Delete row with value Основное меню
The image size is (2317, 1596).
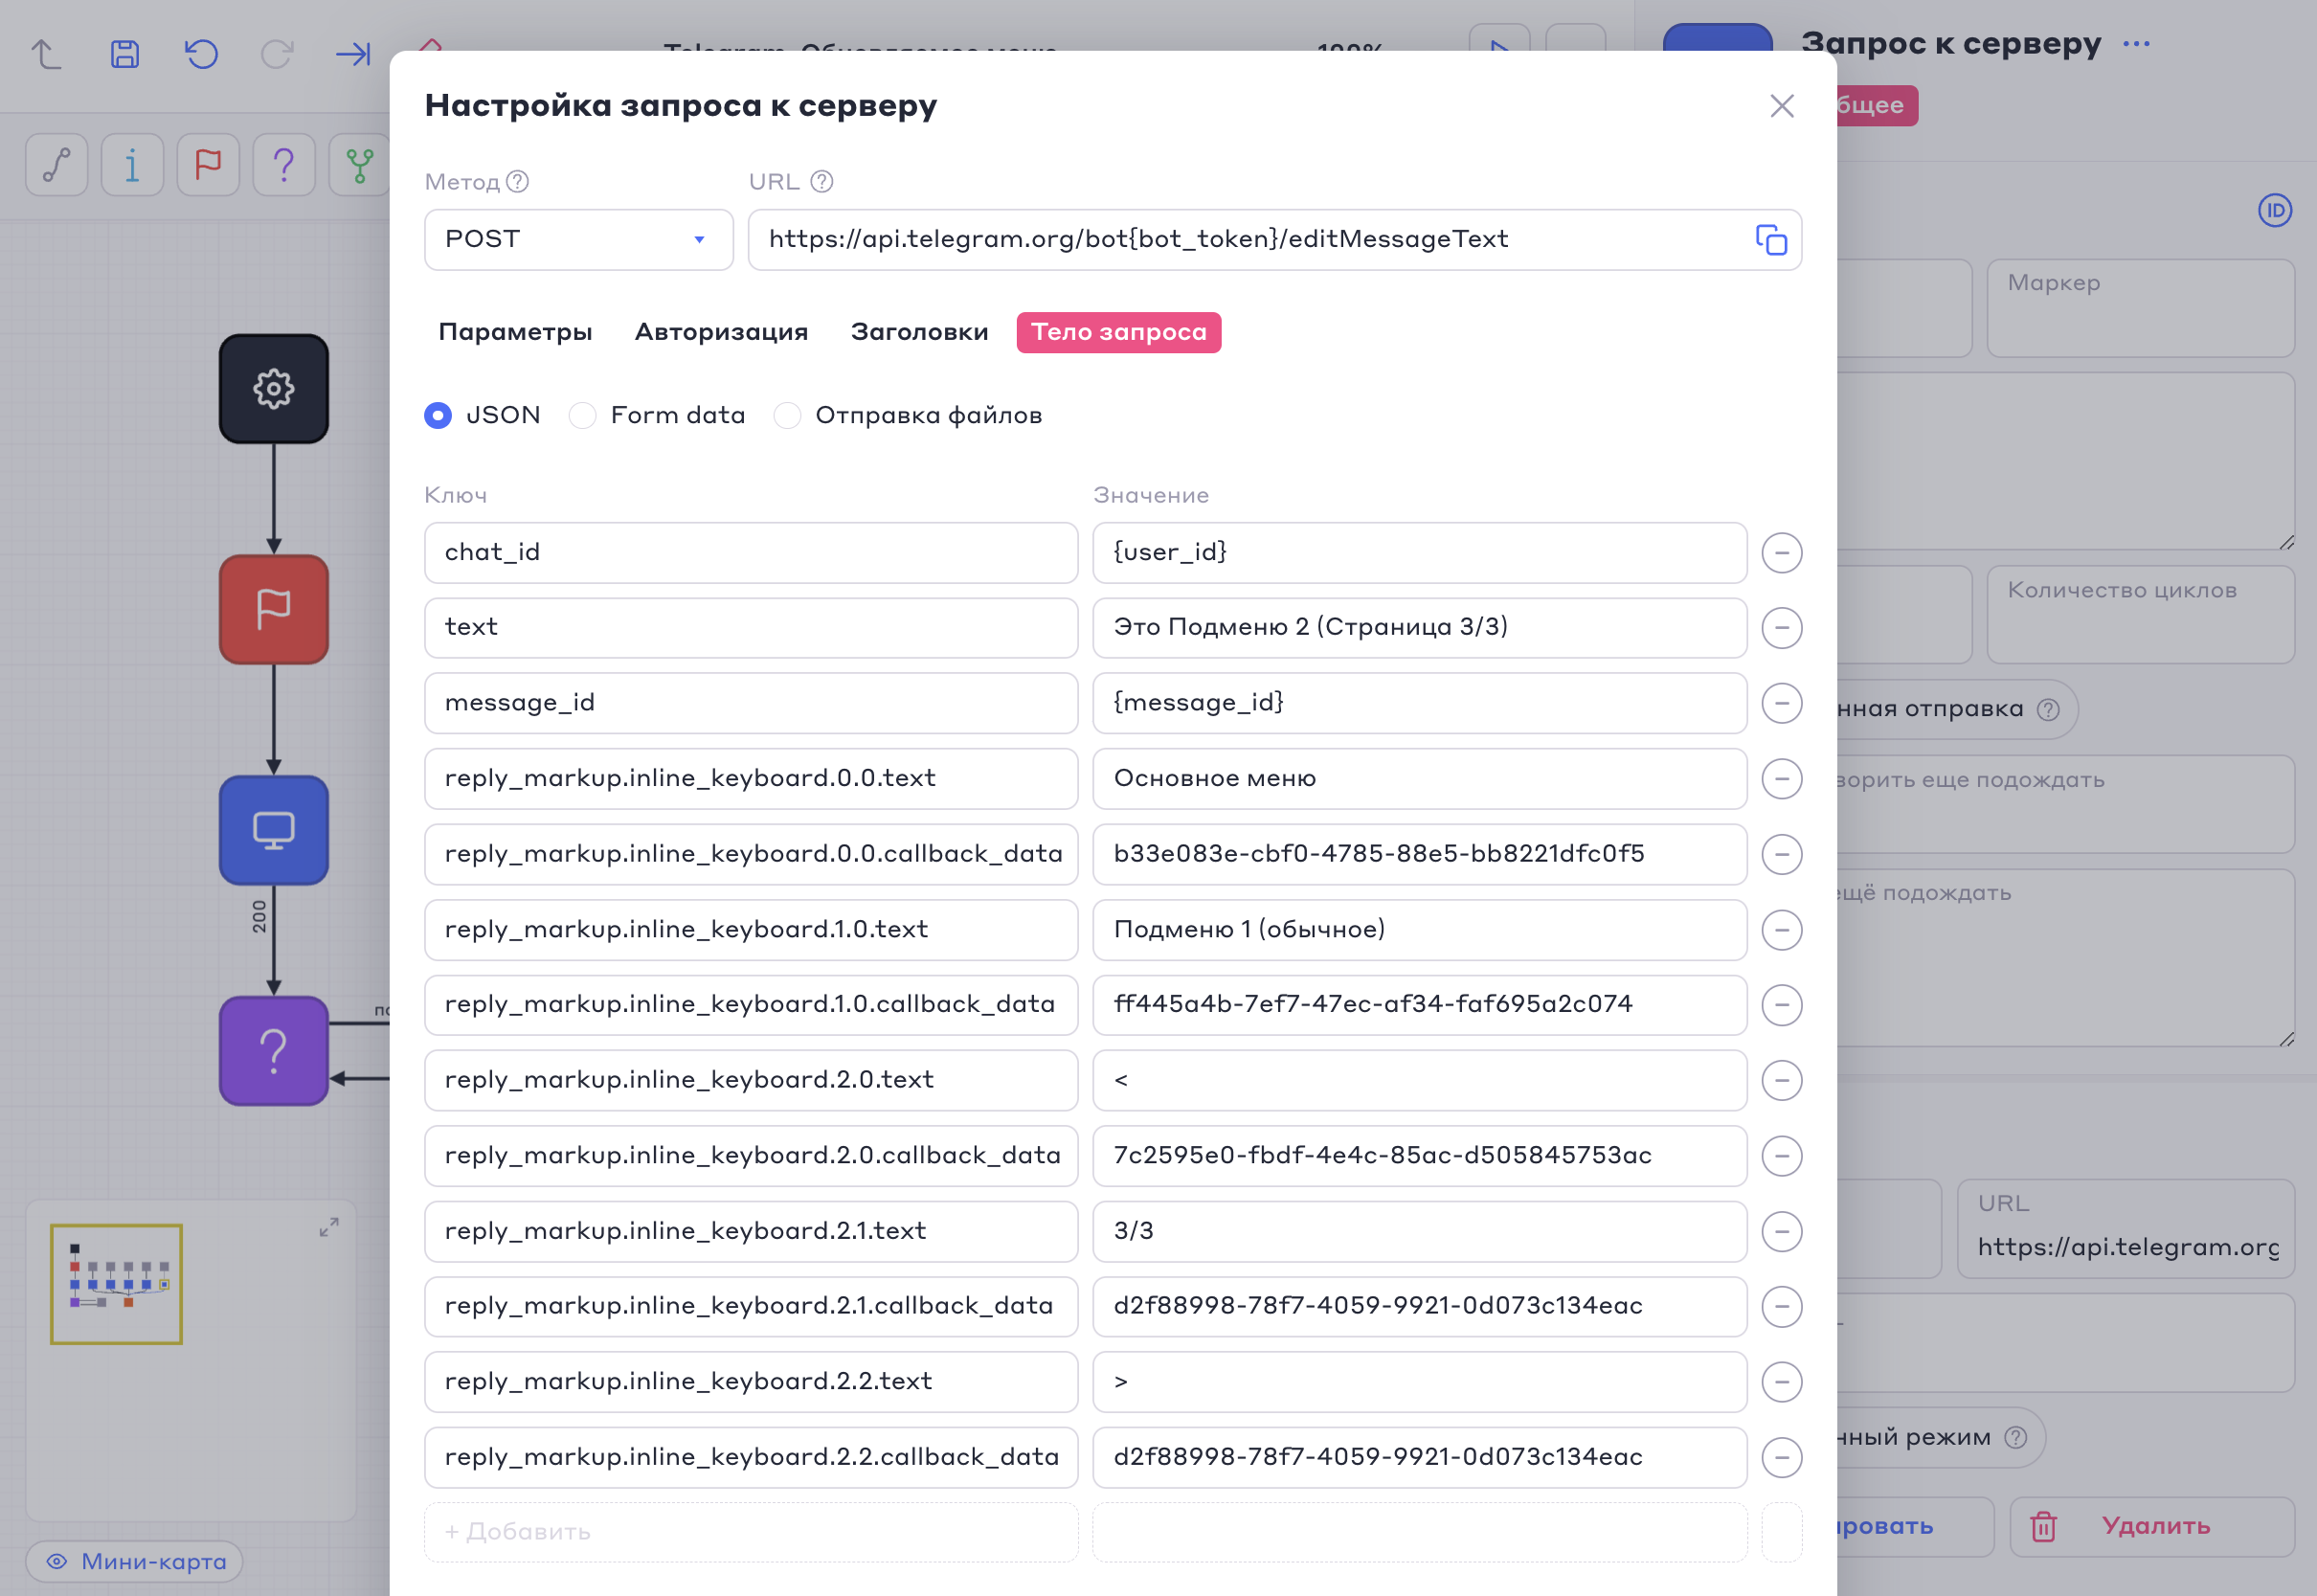(1781, 779)
